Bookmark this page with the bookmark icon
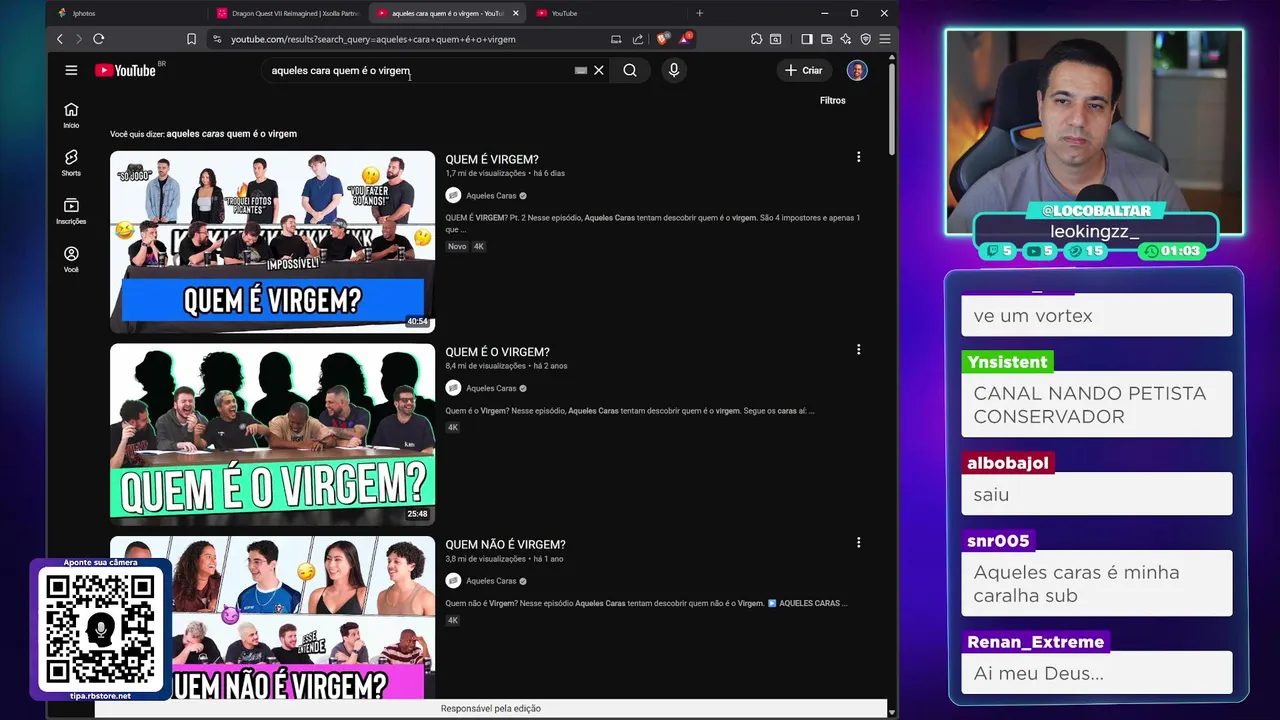Viewport: 1280px width, 720px height. pos(191,39)
